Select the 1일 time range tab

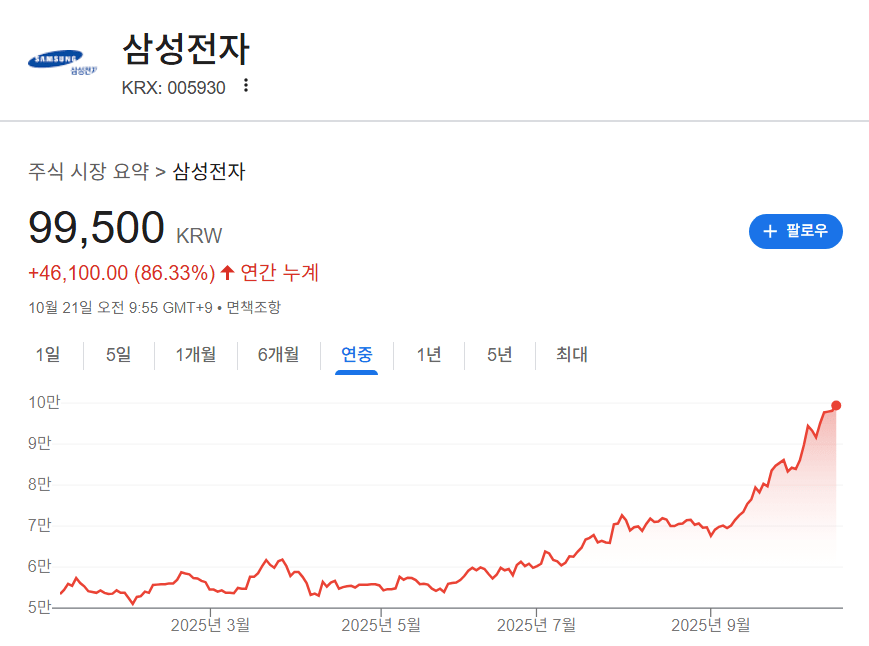click(48, 354)
